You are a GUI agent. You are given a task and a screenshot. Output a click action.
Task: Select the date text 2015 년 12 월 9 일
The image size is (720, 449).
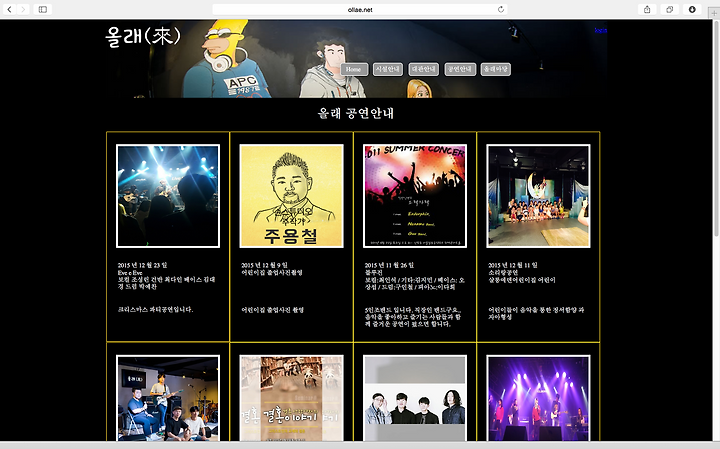tap(264, 265)
